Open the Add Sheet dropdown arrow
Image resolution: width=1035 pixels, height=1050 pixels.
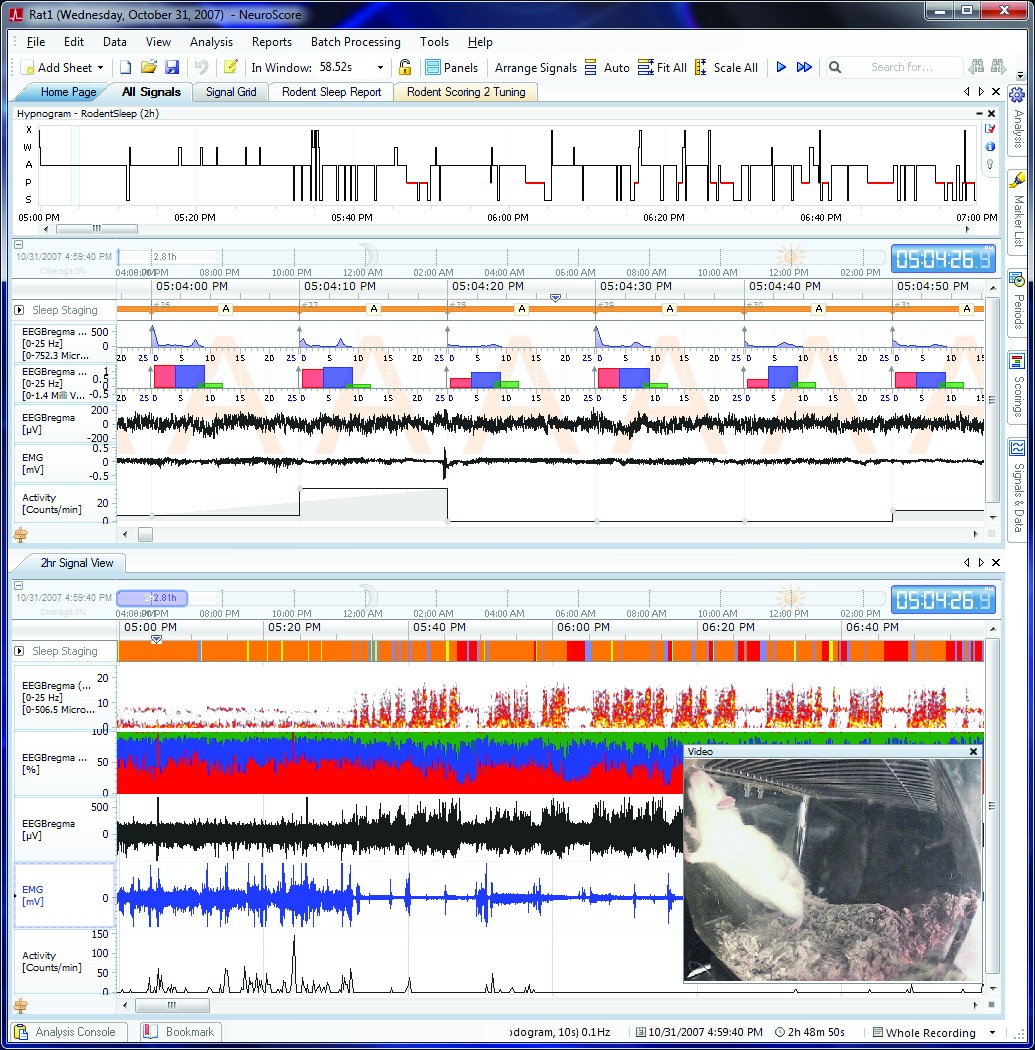click(x=101, y=68)
